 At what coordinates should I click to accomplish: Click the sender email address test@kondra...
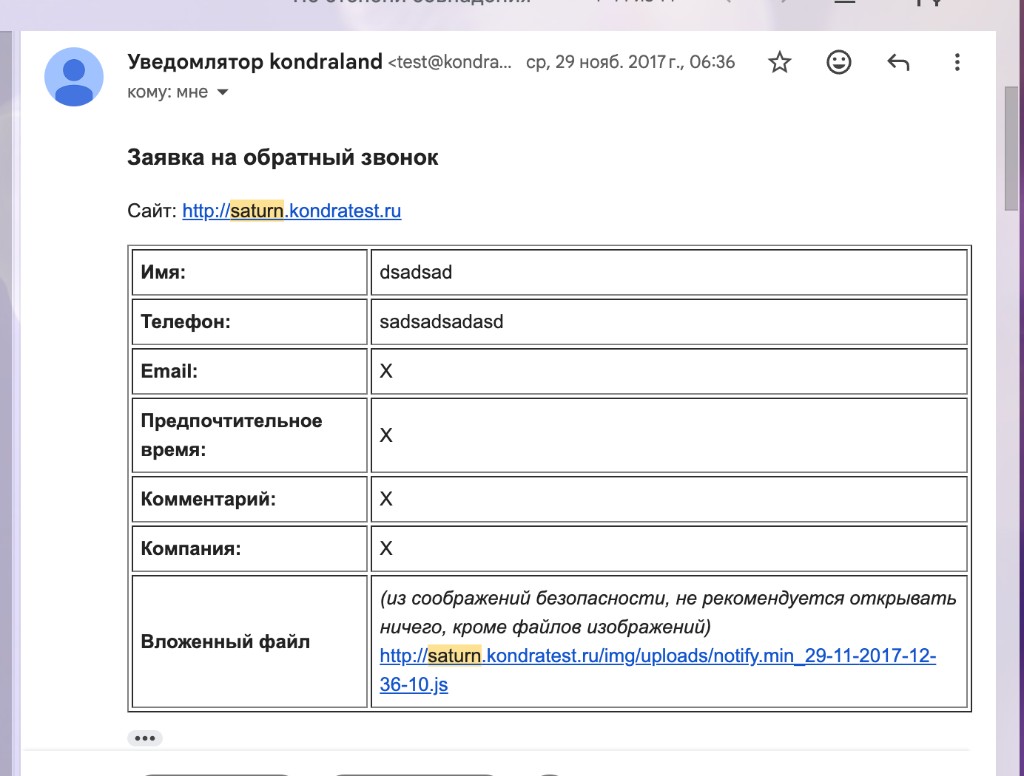click(452, 61)
